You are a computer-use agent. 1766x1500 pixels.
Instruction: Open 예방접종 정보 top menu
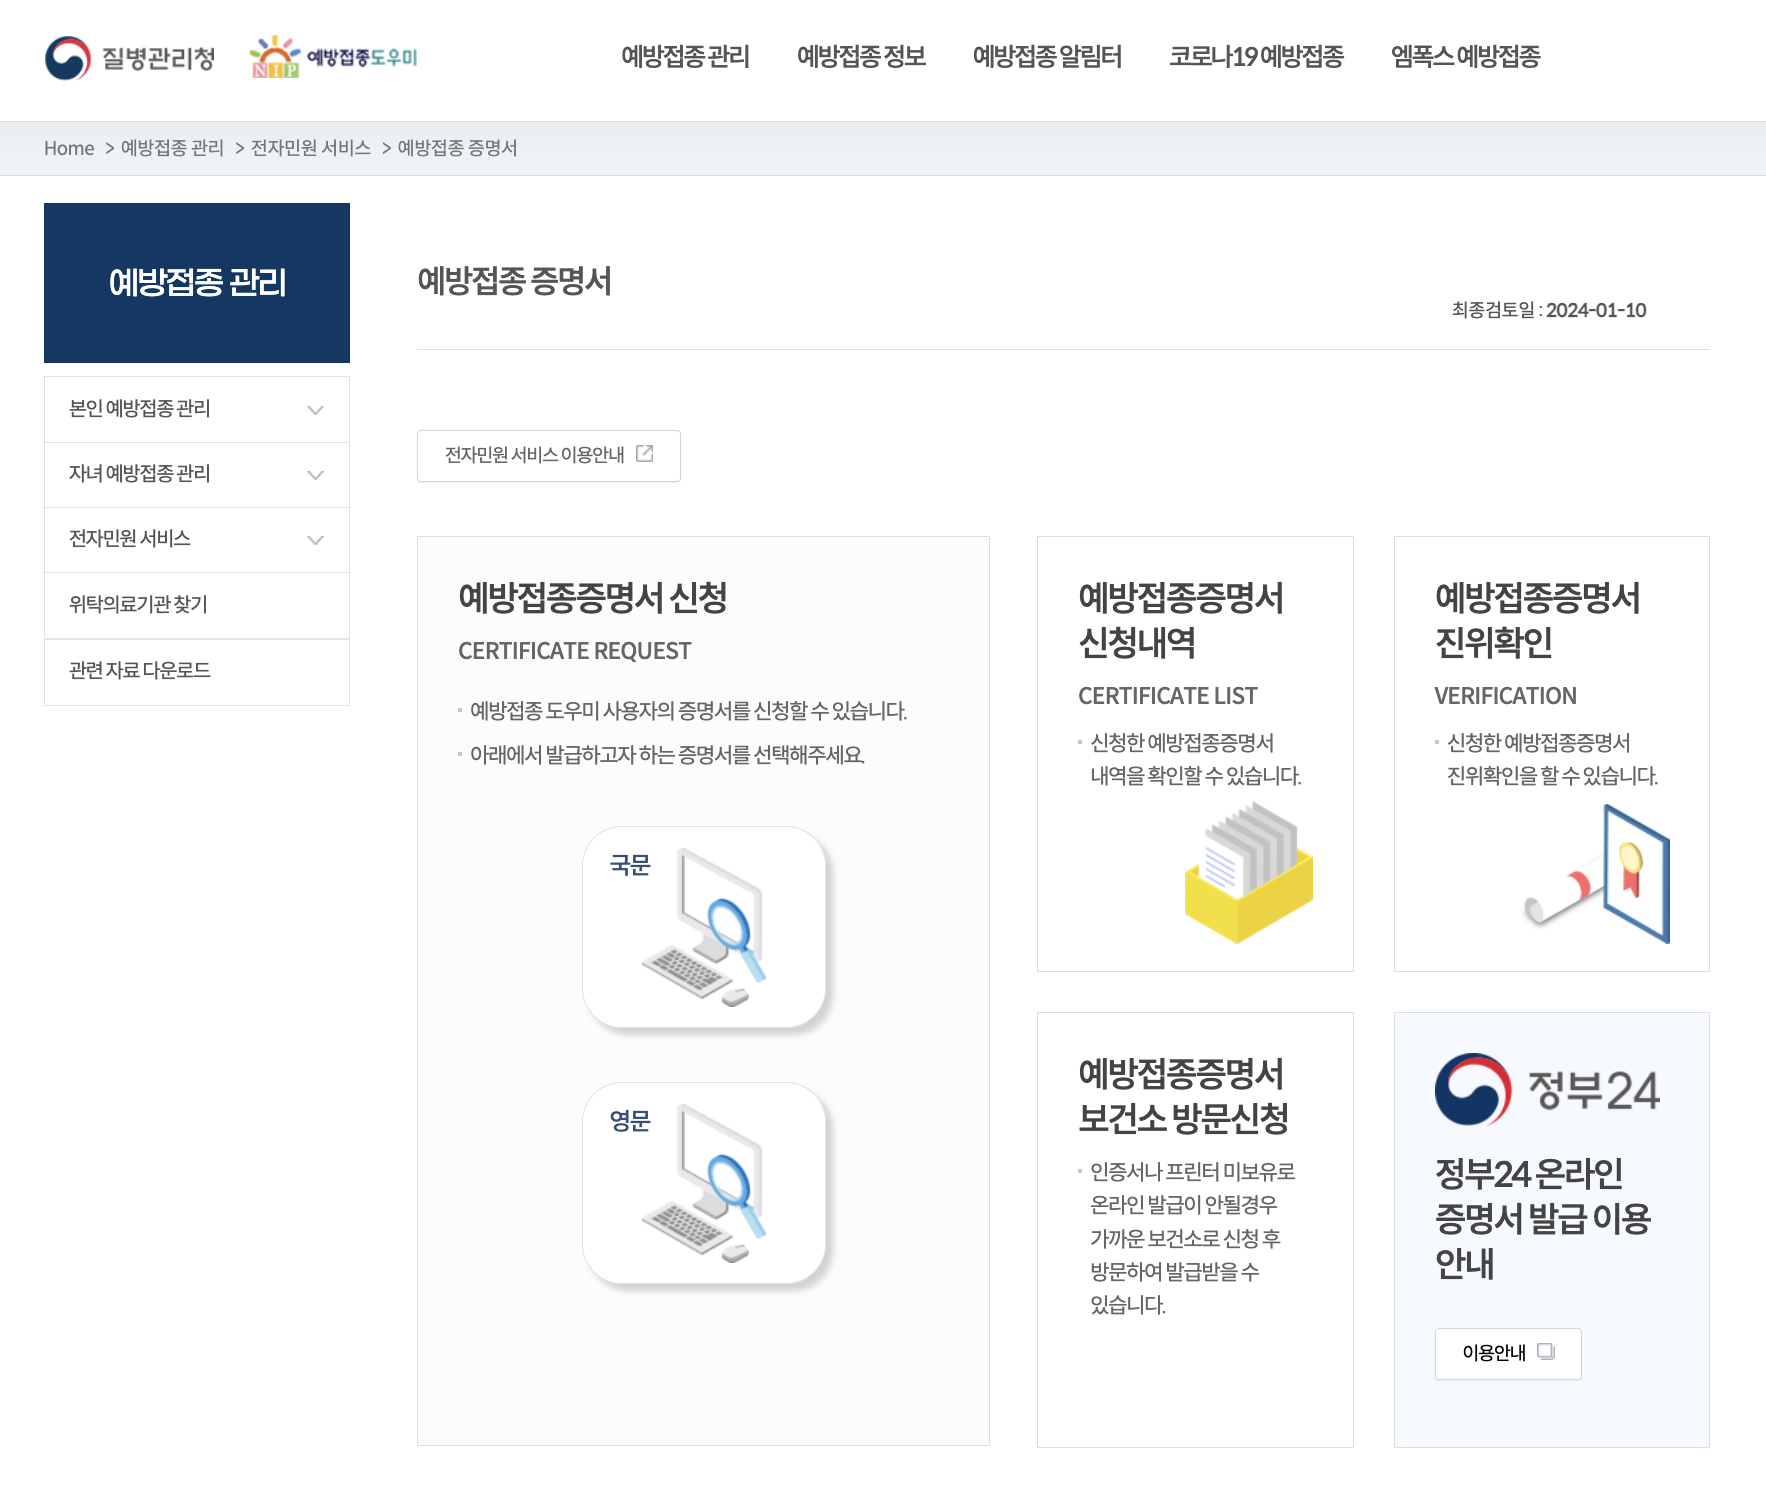click(861, 57)
